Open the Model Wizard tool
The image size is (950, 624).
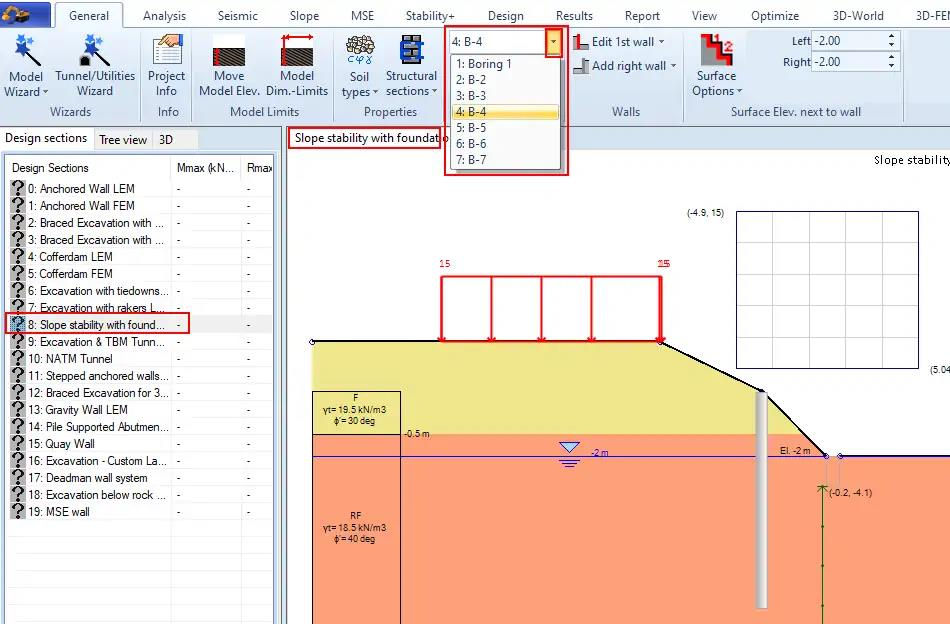[25, 65]
